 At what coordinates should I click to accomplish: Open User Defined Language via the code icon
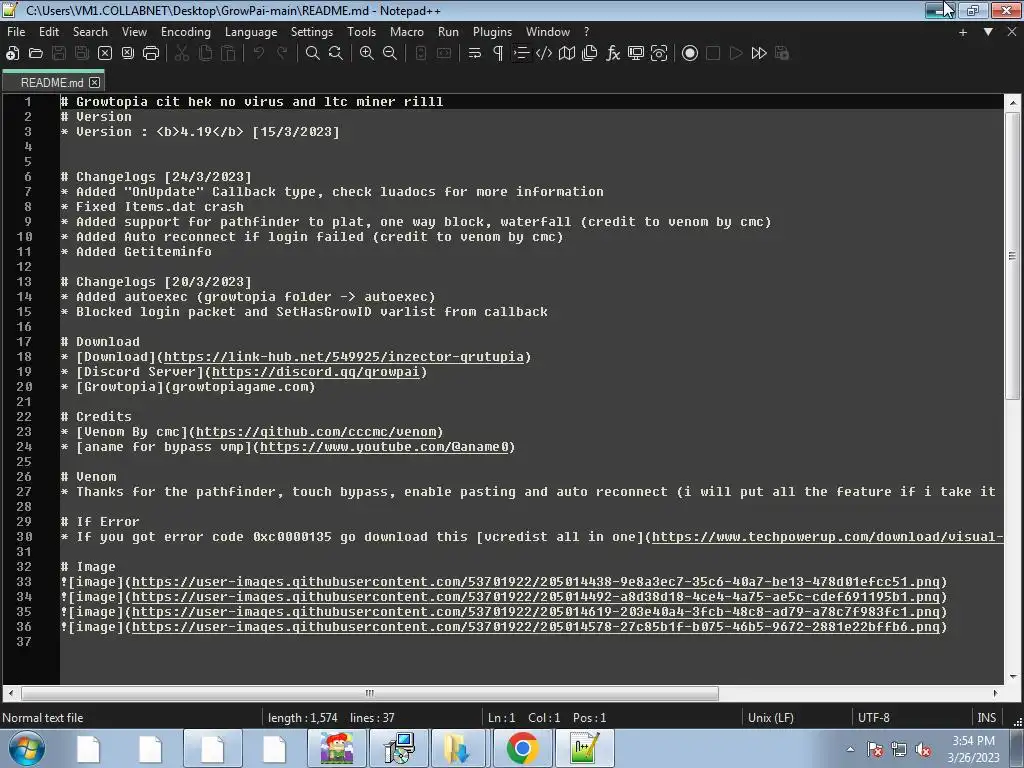543,54
